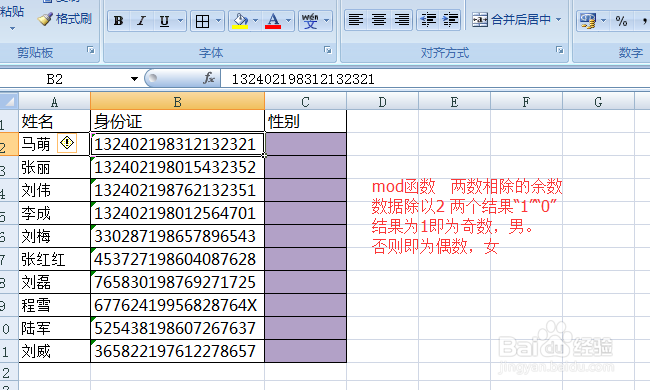Apply yellow fill color bucket
This screenshot has height=390, width=650.
[240, 21]
